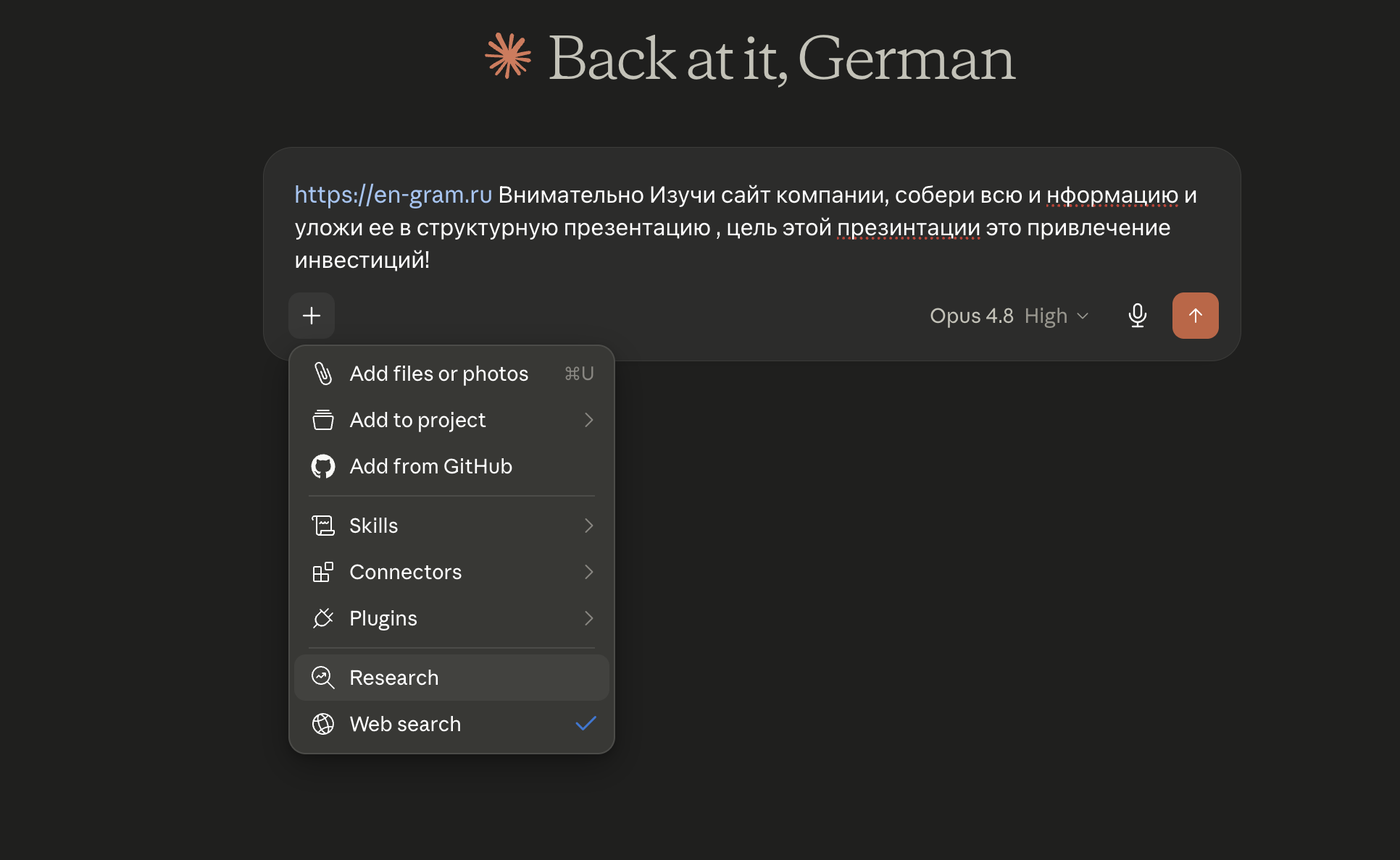Choose Add files or photos
1400x860 pixels.
click(x=452, y=374)
